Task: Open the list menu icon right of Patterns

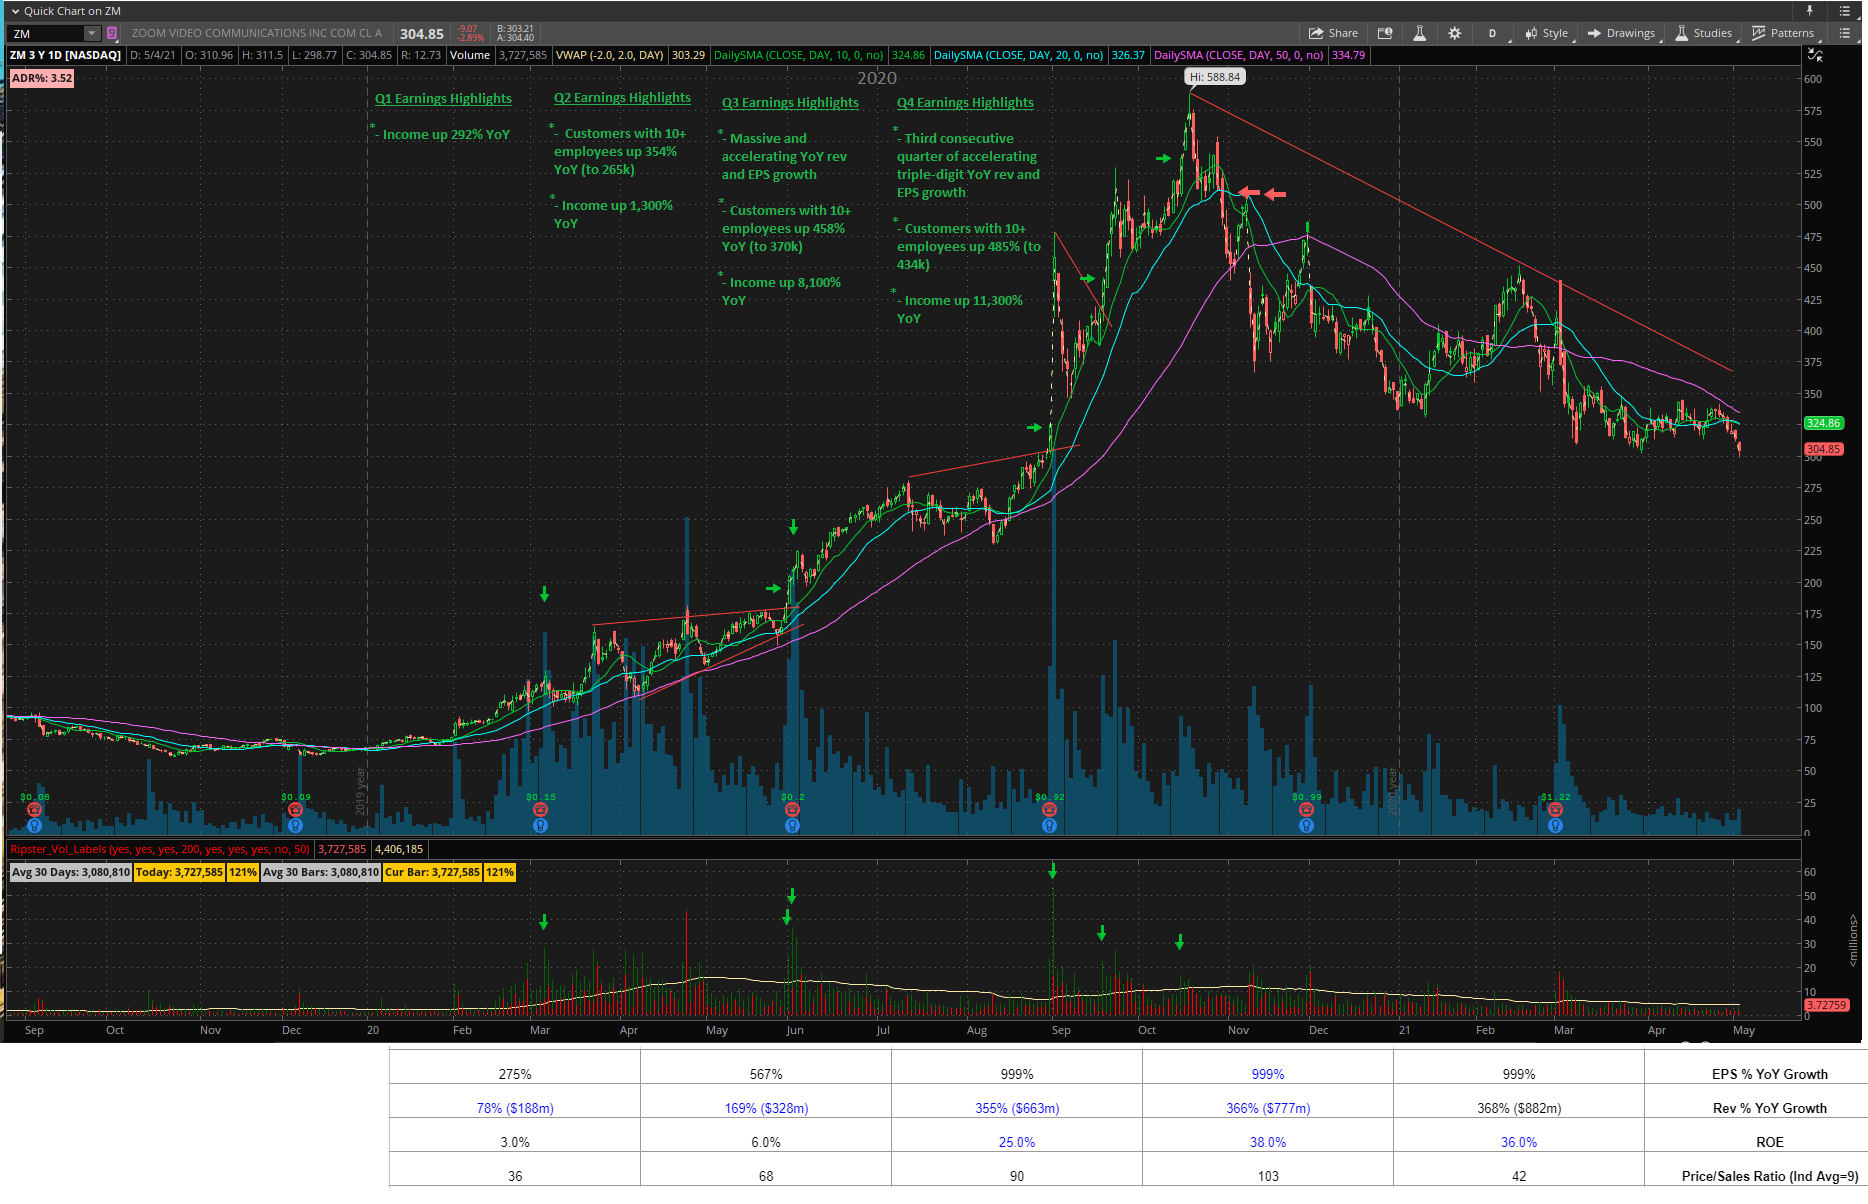Action: pos(1845,33)
